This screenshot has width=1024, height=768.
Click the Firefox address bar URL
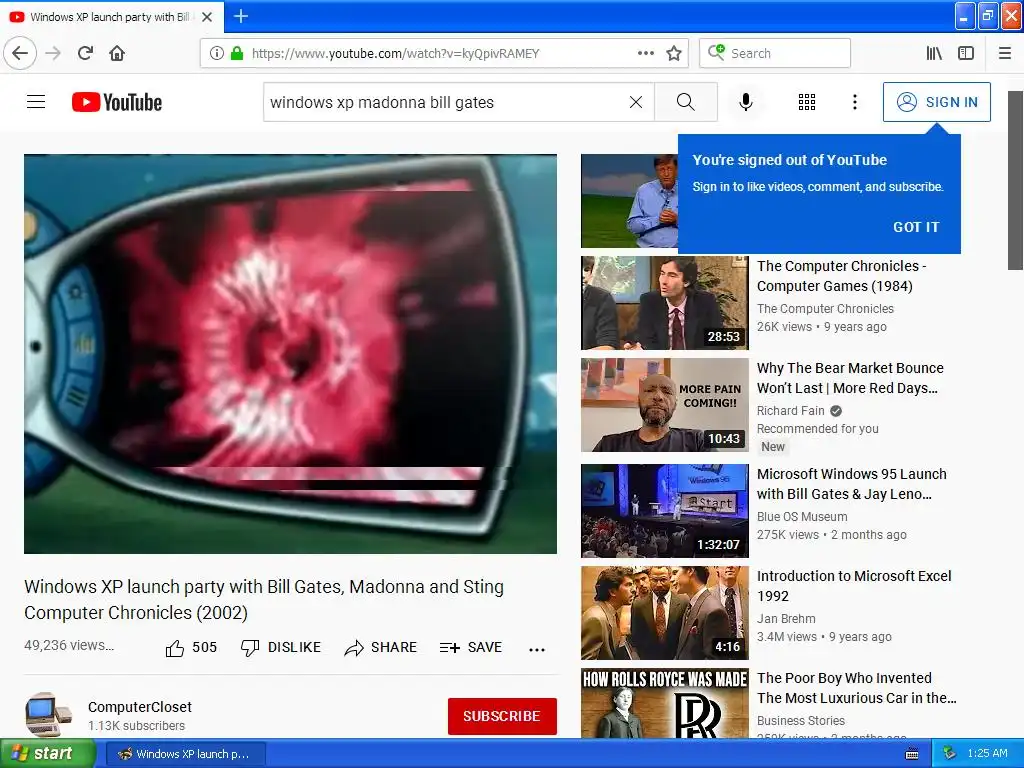(x=395, y=54)
